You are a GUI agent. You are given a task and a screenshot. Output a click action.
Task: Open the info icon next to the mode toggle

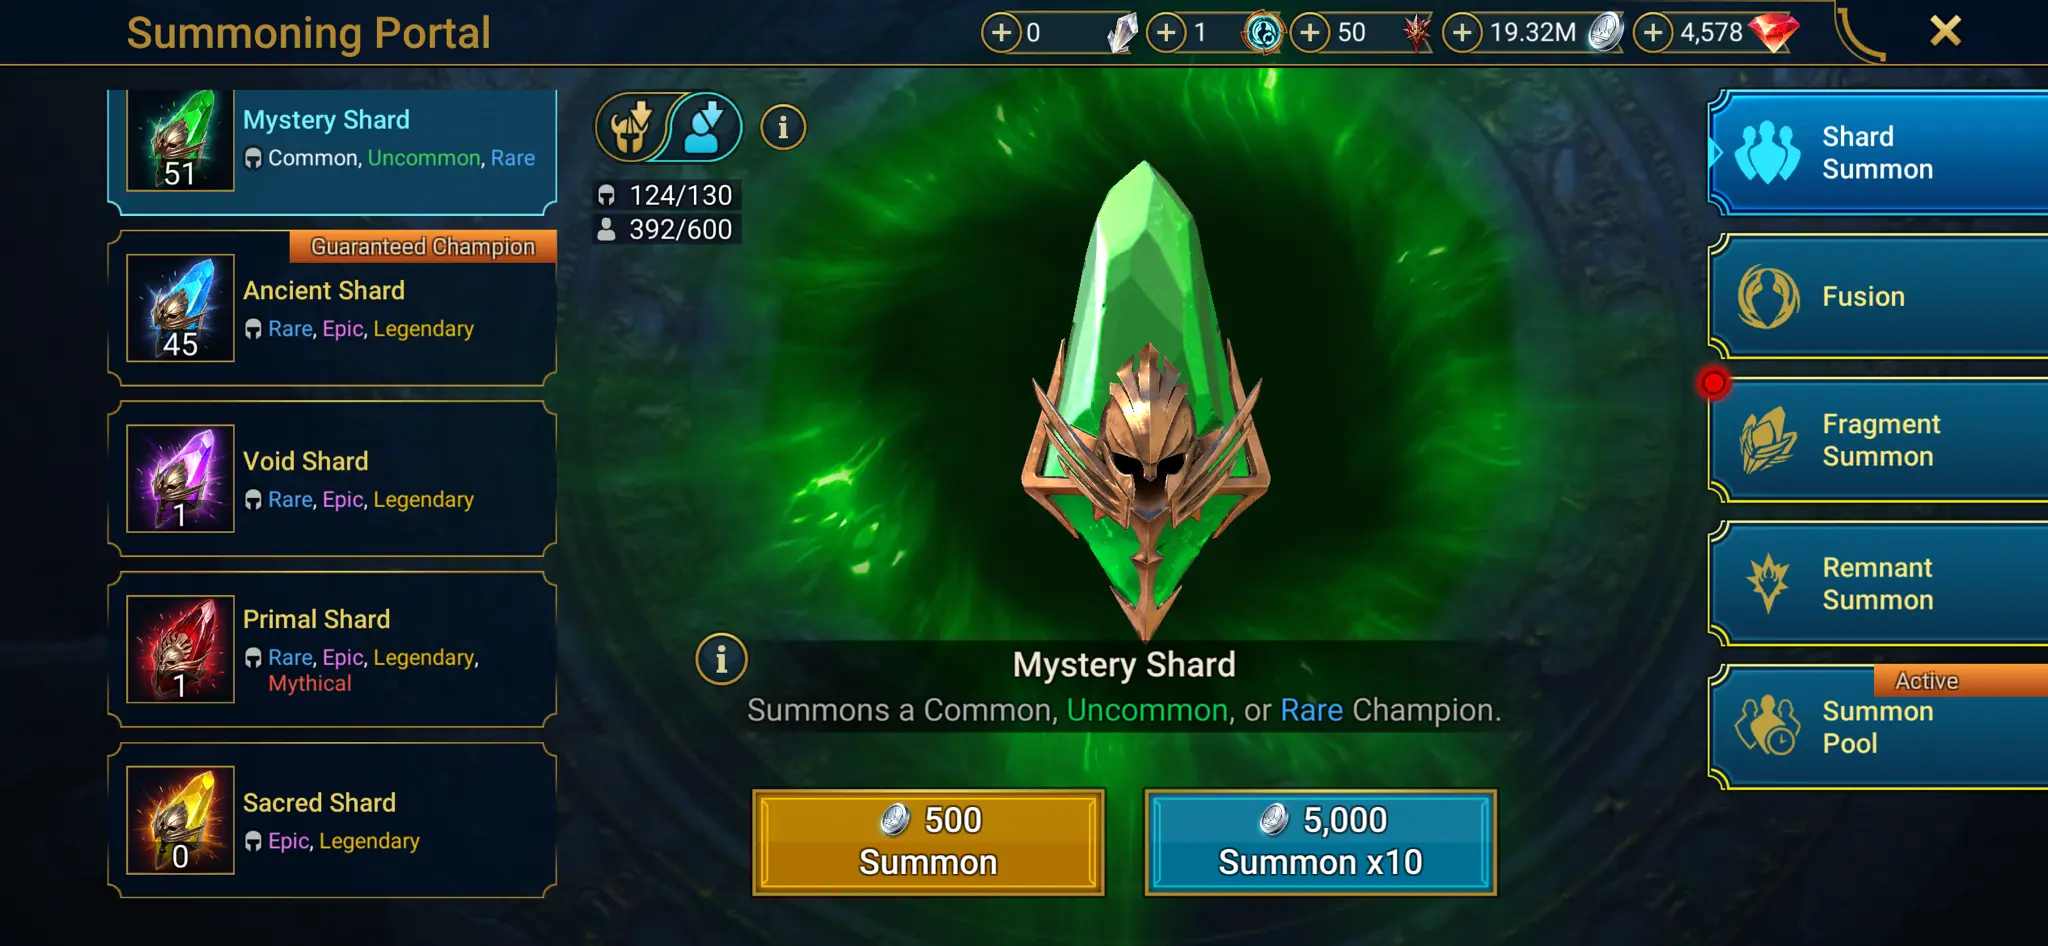click(783, 128)
